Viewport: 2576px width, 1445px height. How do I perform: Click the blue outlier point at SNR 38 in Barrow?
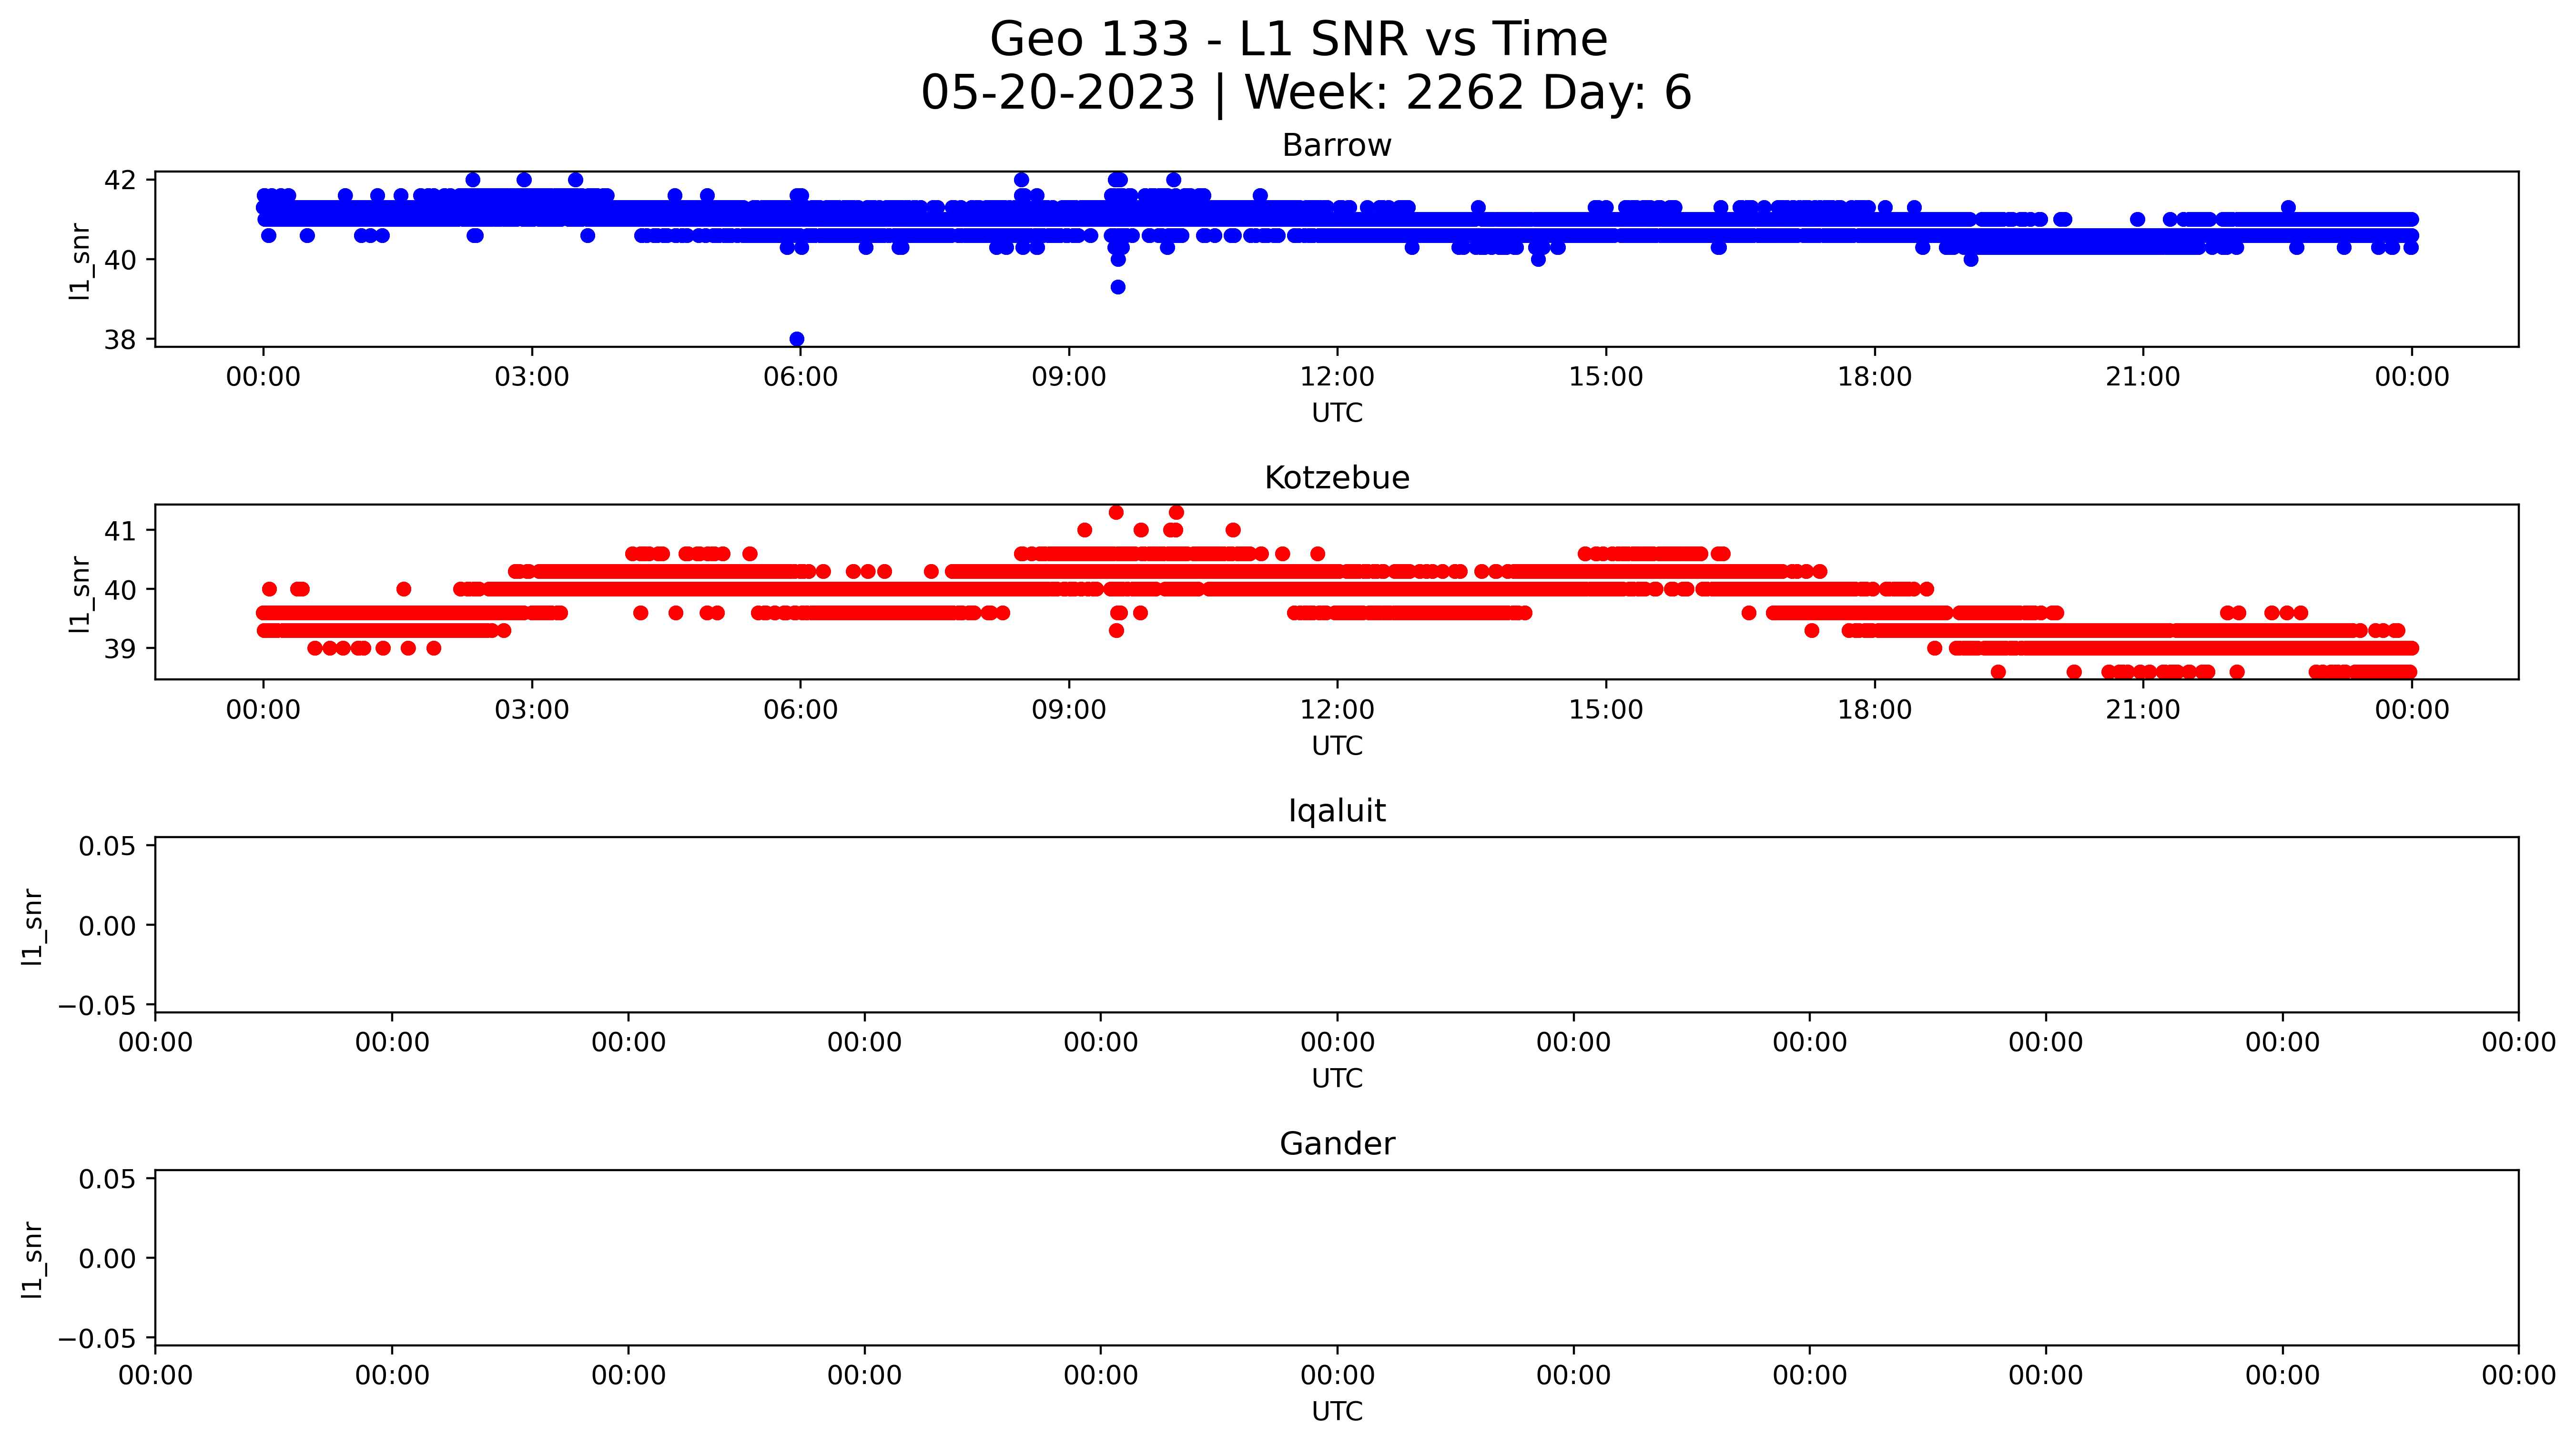[x=797, y=339]
